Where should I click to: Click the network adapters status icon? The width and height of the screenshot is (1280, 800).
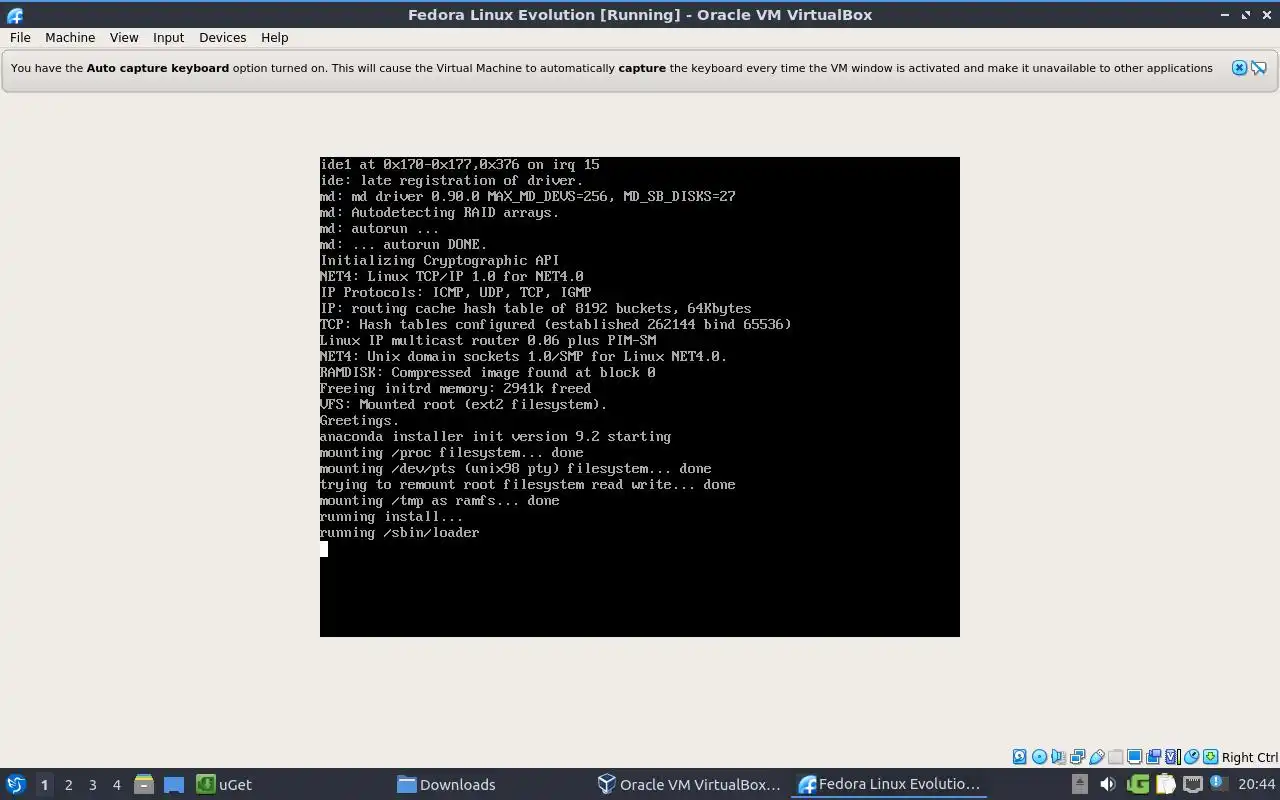(x=1077, y=757)
